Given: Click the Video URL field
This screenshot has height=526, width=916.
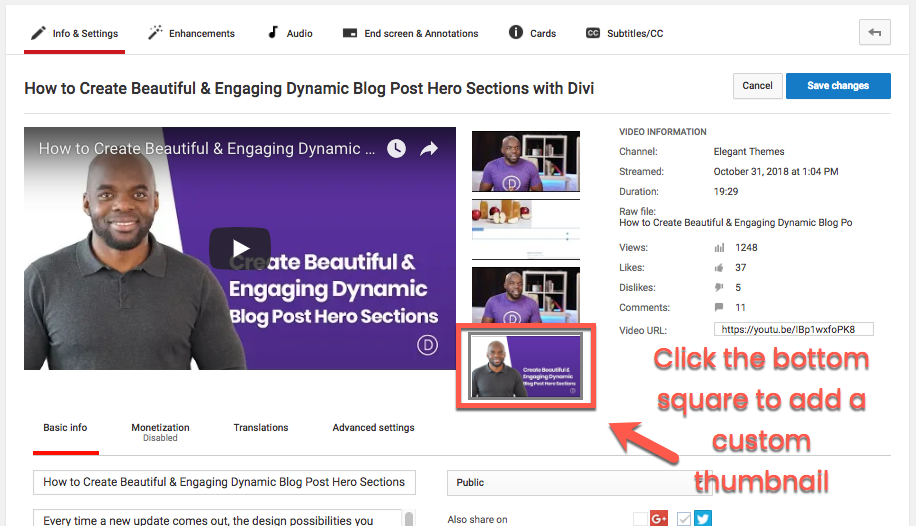Looking at the screenshot, I should click(x=793, y=330).
